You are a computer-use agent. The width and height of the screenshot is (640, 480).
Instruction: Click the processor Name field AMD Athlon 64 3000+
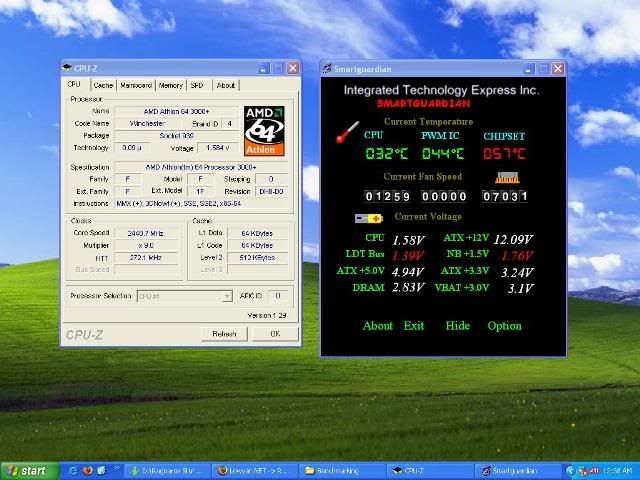point(176,111)
